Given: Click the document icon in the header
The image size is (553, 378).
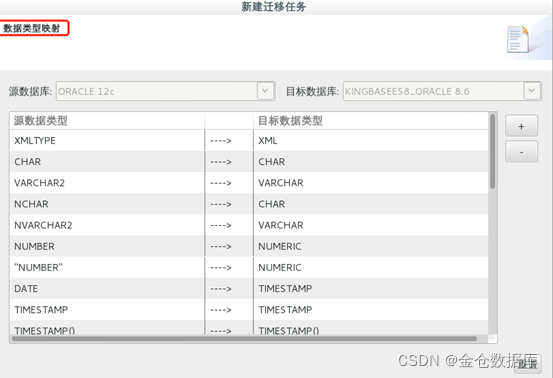Looking at the screenshot, I should pos(518,39).
